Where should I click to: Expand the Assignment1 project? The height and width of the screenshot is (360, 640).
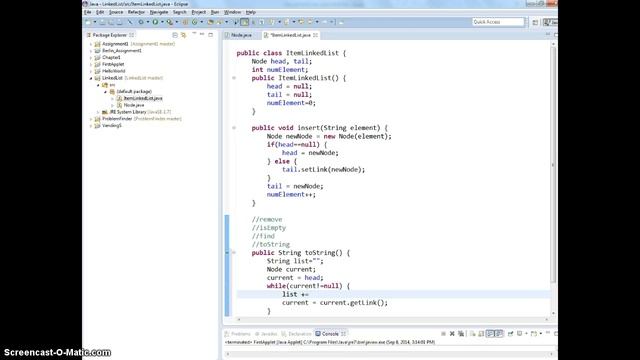pyautogui.click(x=91, y=44)
